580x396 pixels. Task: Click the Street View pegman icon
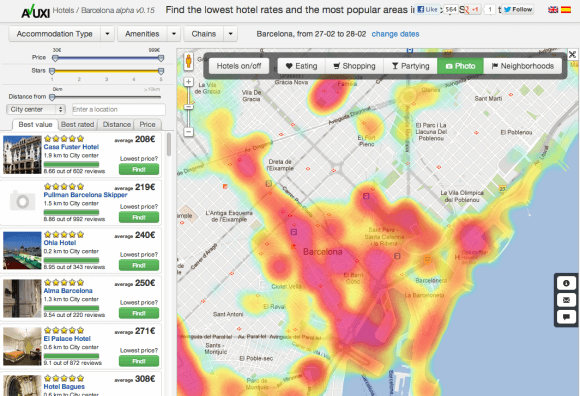pos(188,61)
